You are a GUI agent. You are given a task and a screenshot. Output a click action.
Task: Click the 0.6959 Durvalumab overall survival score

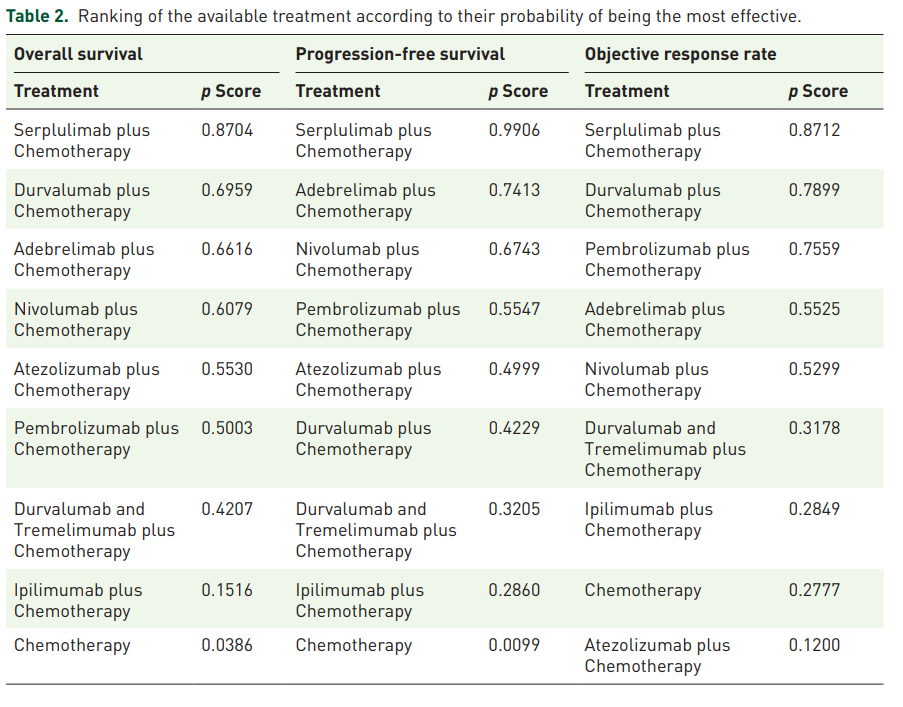[227, 190]
